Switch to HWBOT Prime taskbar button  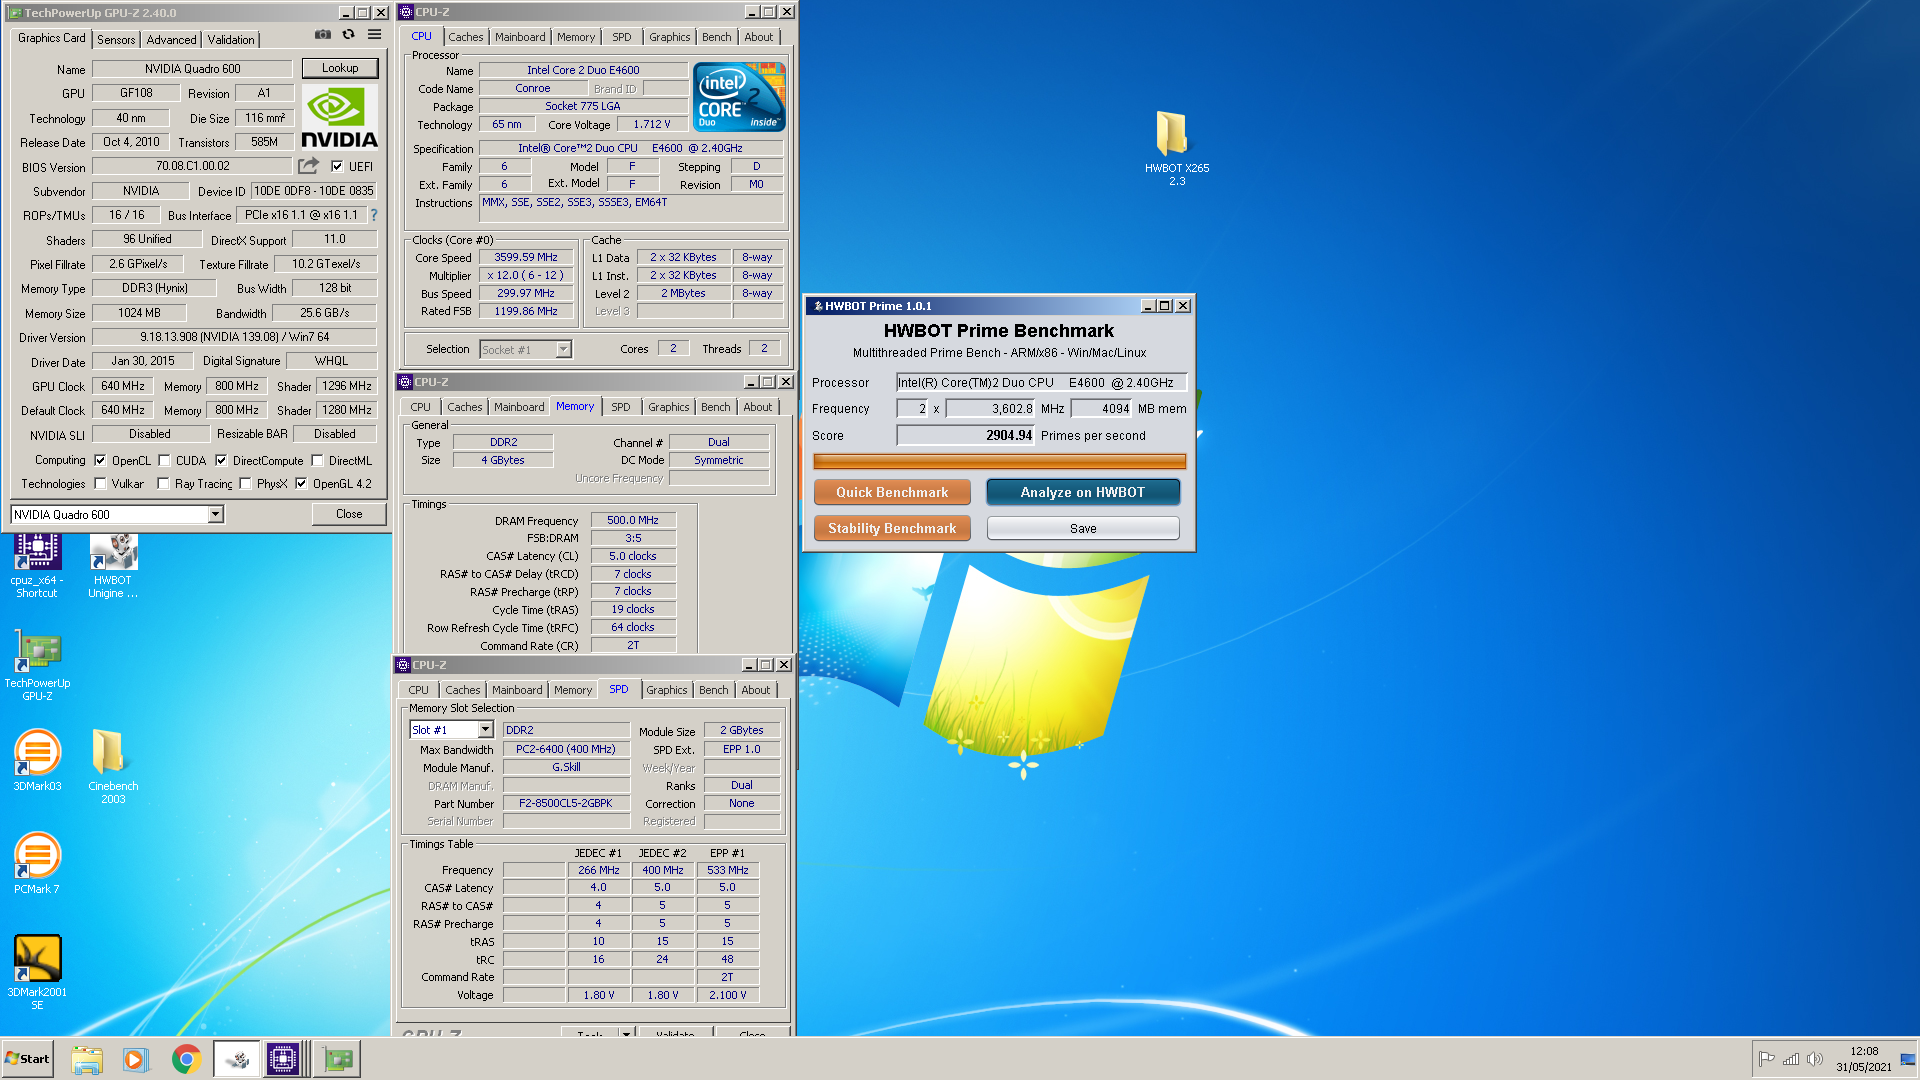coord(237,1059)
